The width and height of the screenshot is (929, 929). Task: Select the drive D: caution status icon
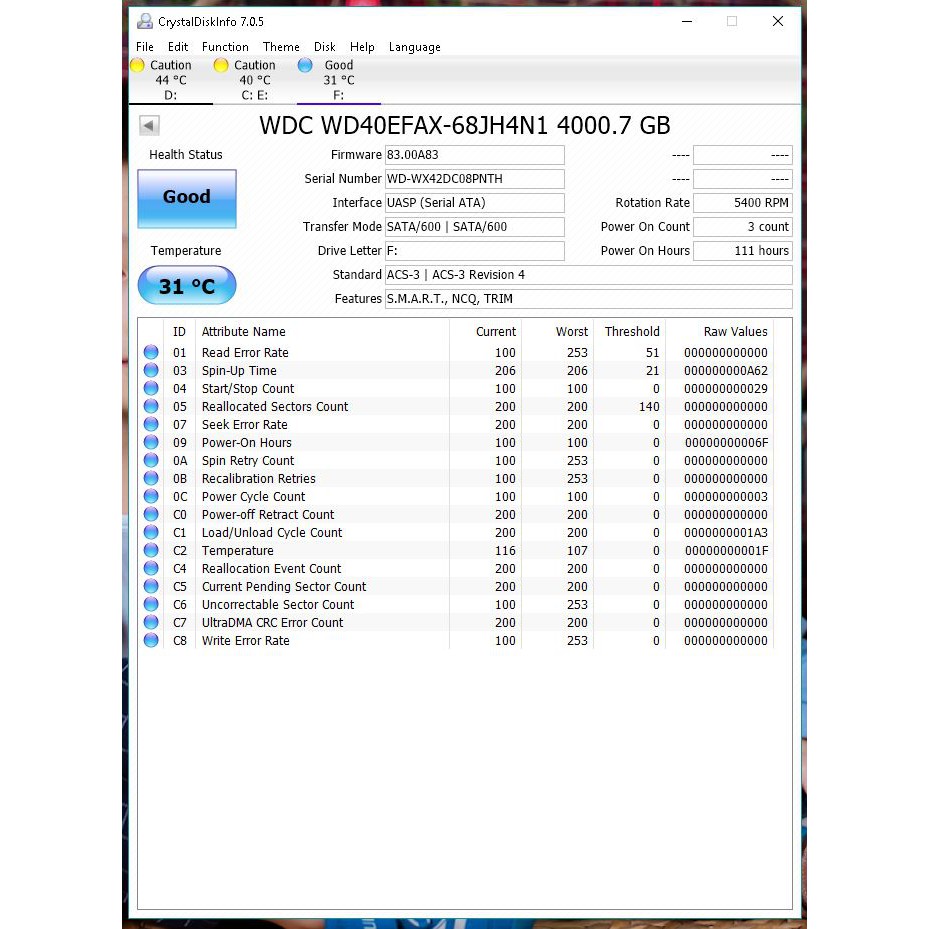(x=137, y=64)
